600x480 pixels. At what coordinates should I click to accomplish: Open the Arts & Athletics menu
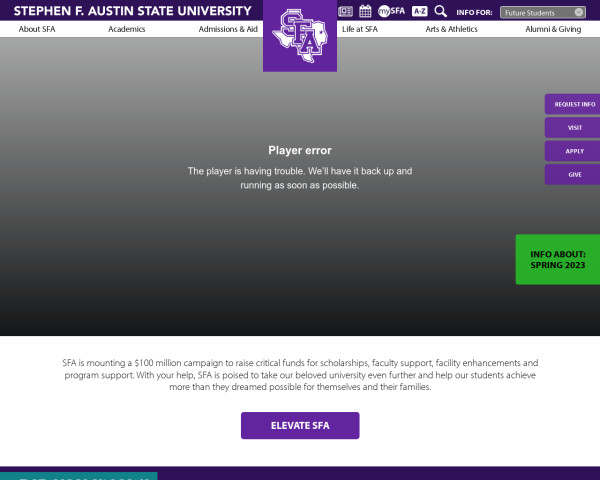coord(451,29)
